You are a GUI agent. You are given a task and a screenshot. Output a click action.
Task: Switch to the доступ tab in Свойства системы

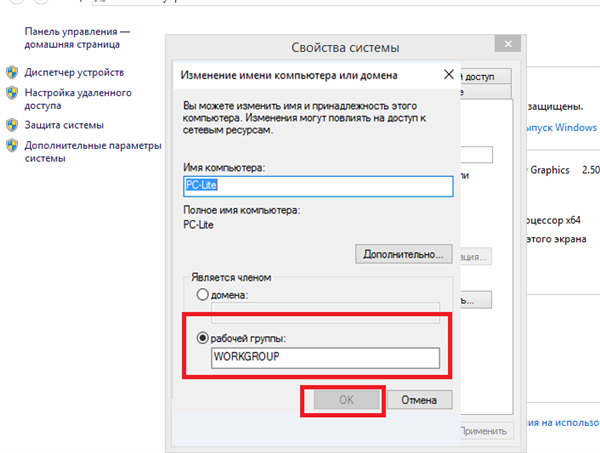[x=485, y=77]
